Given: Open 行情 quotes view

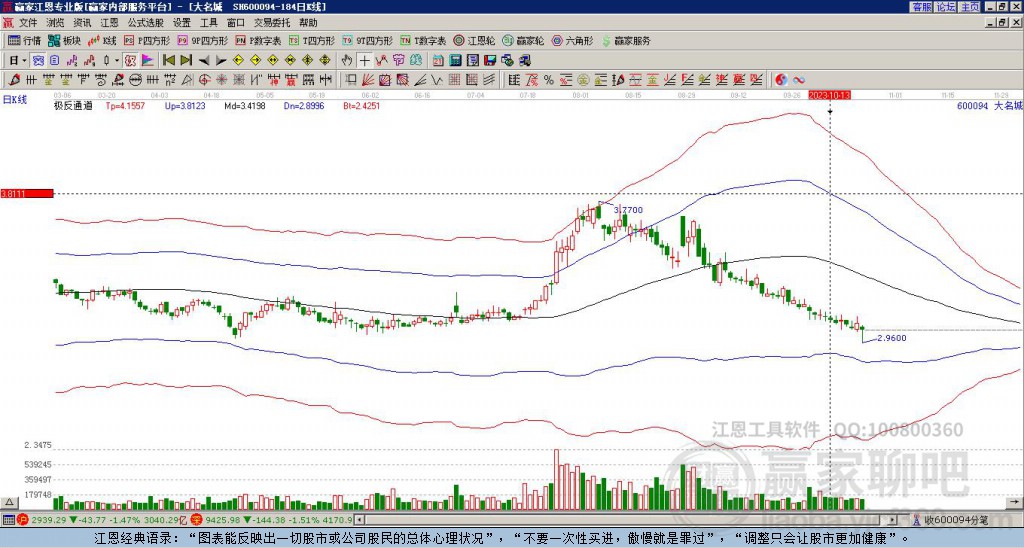Looking at the screenshot, I should (x=25, y=40).
